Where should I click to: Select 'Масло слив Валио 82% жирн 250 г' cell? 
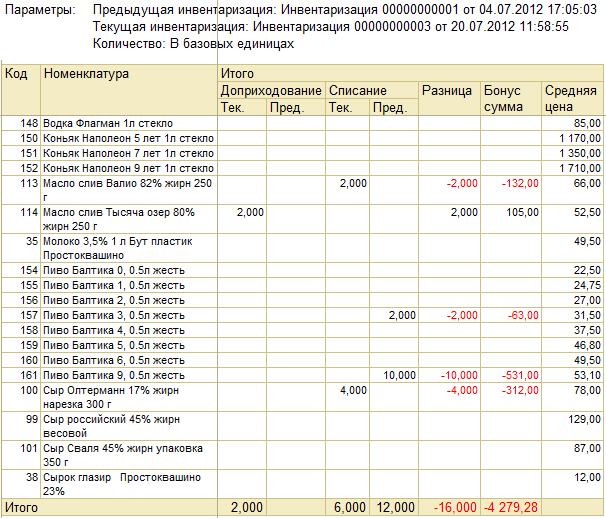tap(128, 190)
